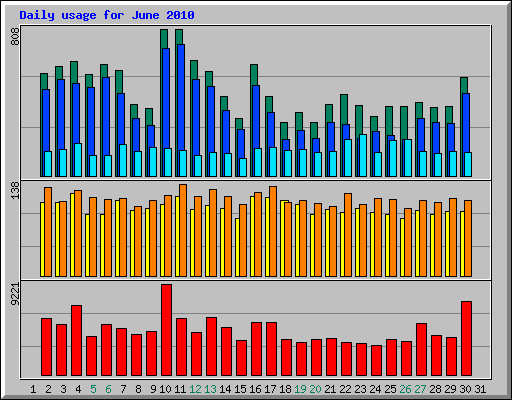Click the cyan bar for day 23
Screen dimensions: 512x400
tap(363, 155)
